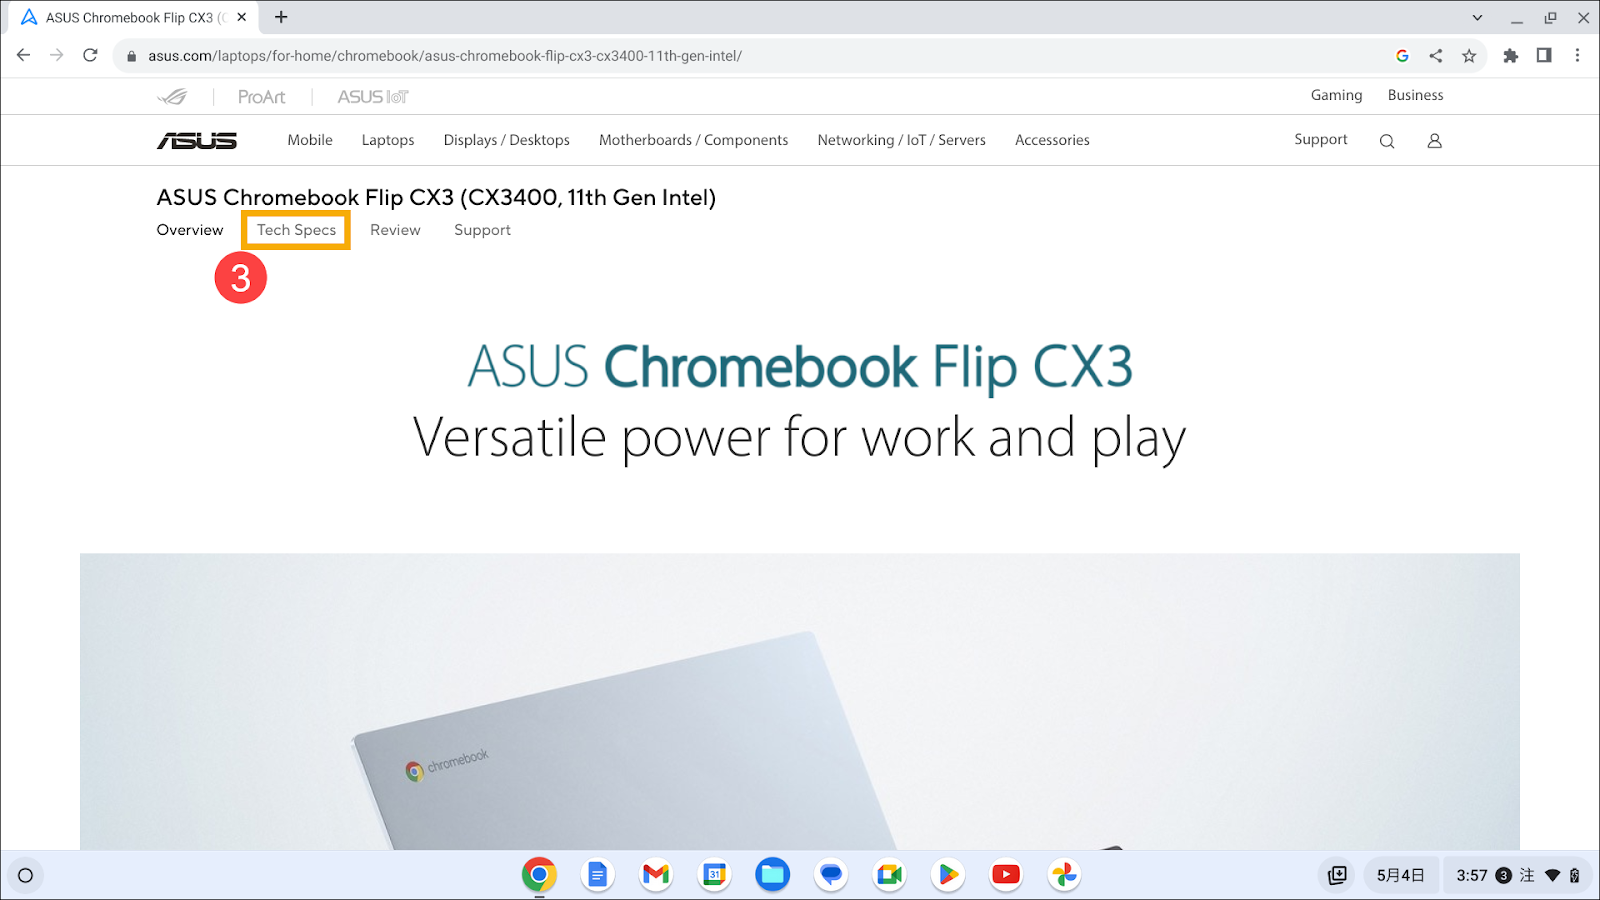
Task: Launch YouTube from the shelf
Action: pyautogui.click(x=1006, y=875)
